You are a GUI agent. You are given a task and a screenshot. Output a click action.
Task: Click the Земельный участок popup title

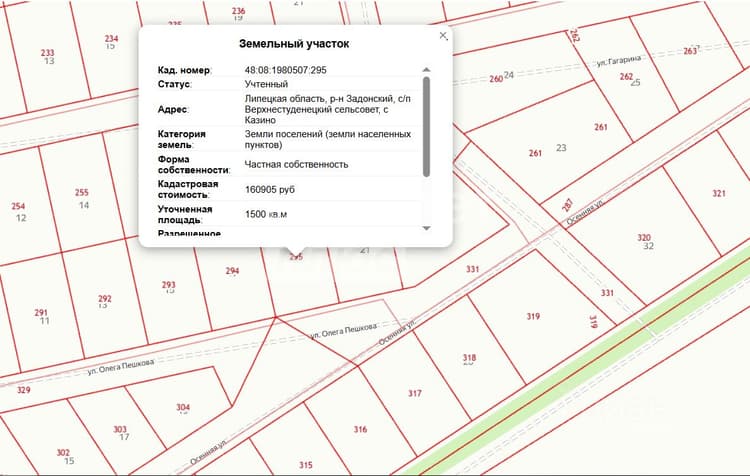(294, 44)
